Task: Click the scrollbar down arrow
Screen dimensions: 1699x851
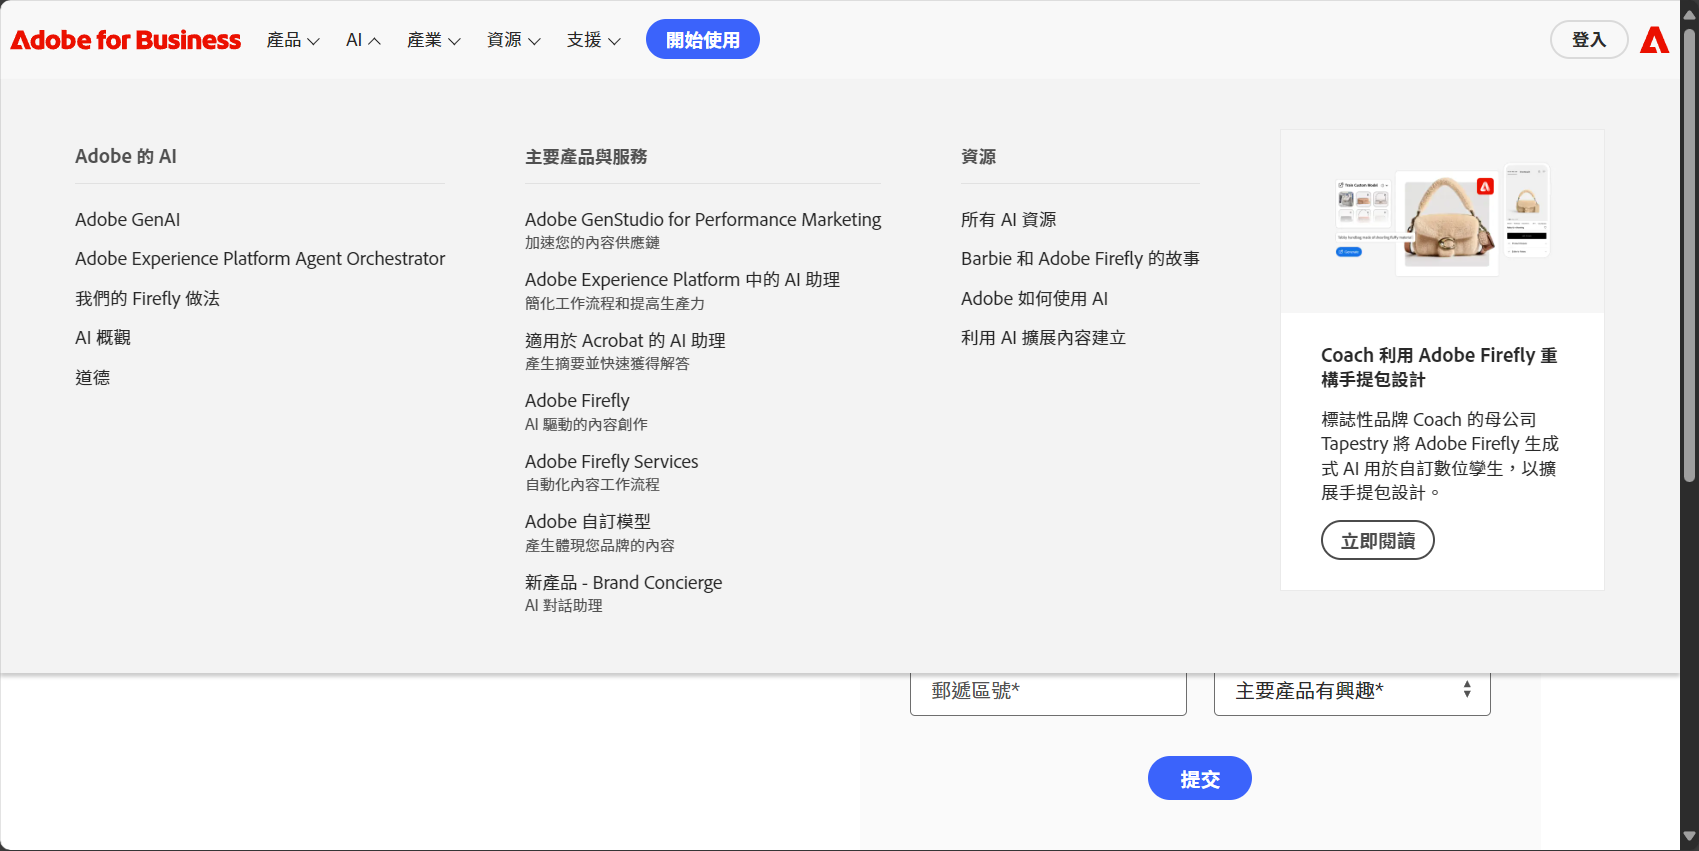Action: [x=1690, y=837]
